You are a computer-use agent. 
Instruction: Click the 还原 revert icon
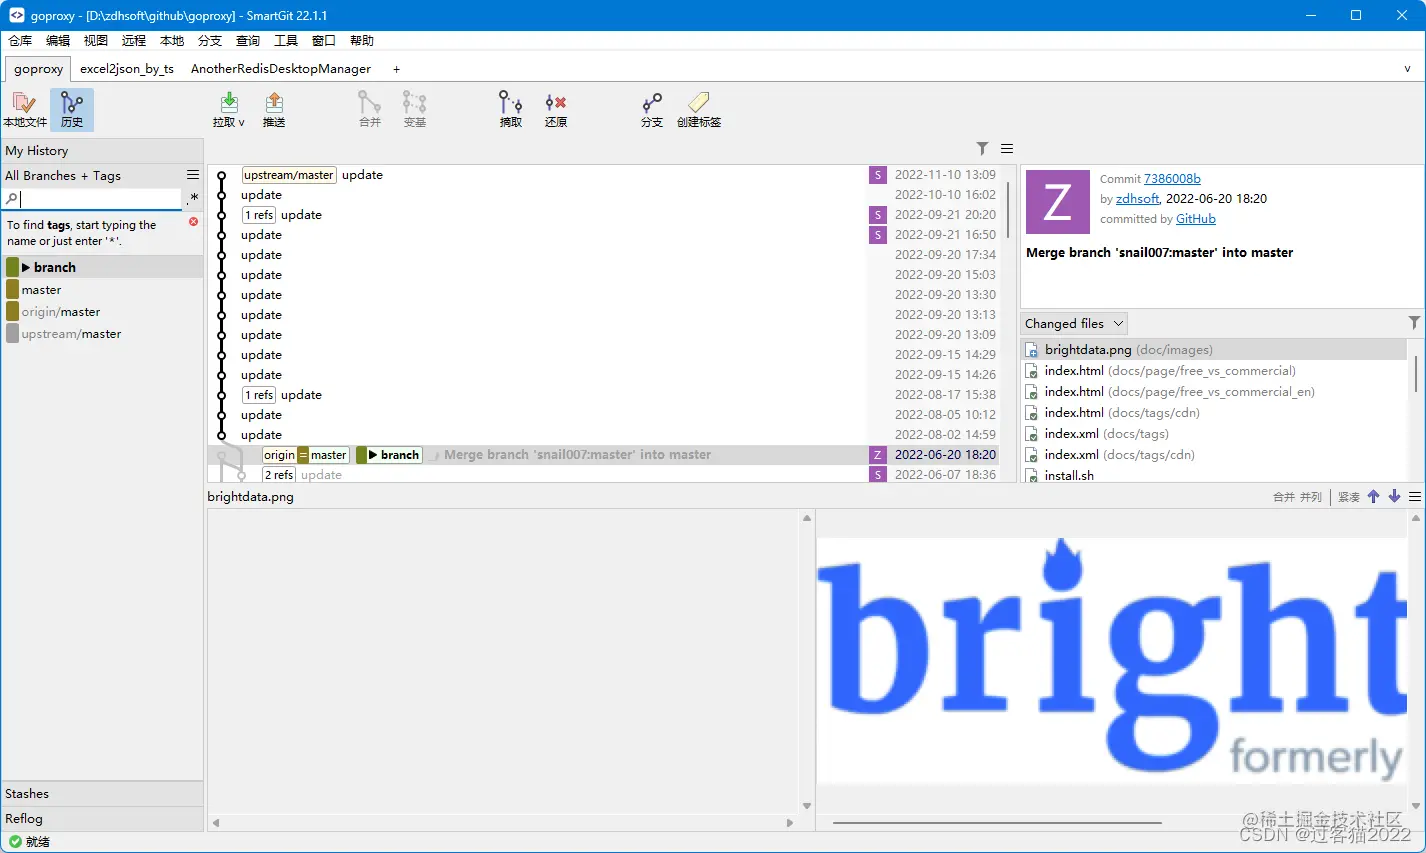[x=556, y=103]
